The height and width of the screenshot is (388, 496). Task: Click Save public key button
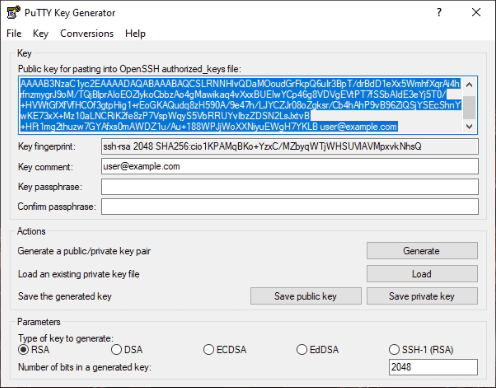306,296
